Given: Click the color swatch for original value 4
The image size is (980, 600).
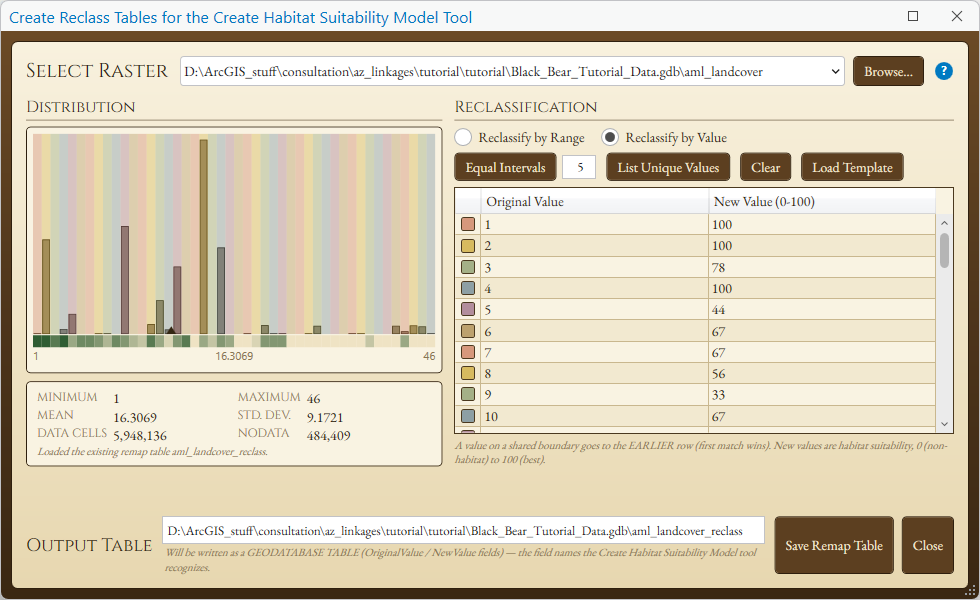Looking at the screenshot, I should tap(468, 289).
